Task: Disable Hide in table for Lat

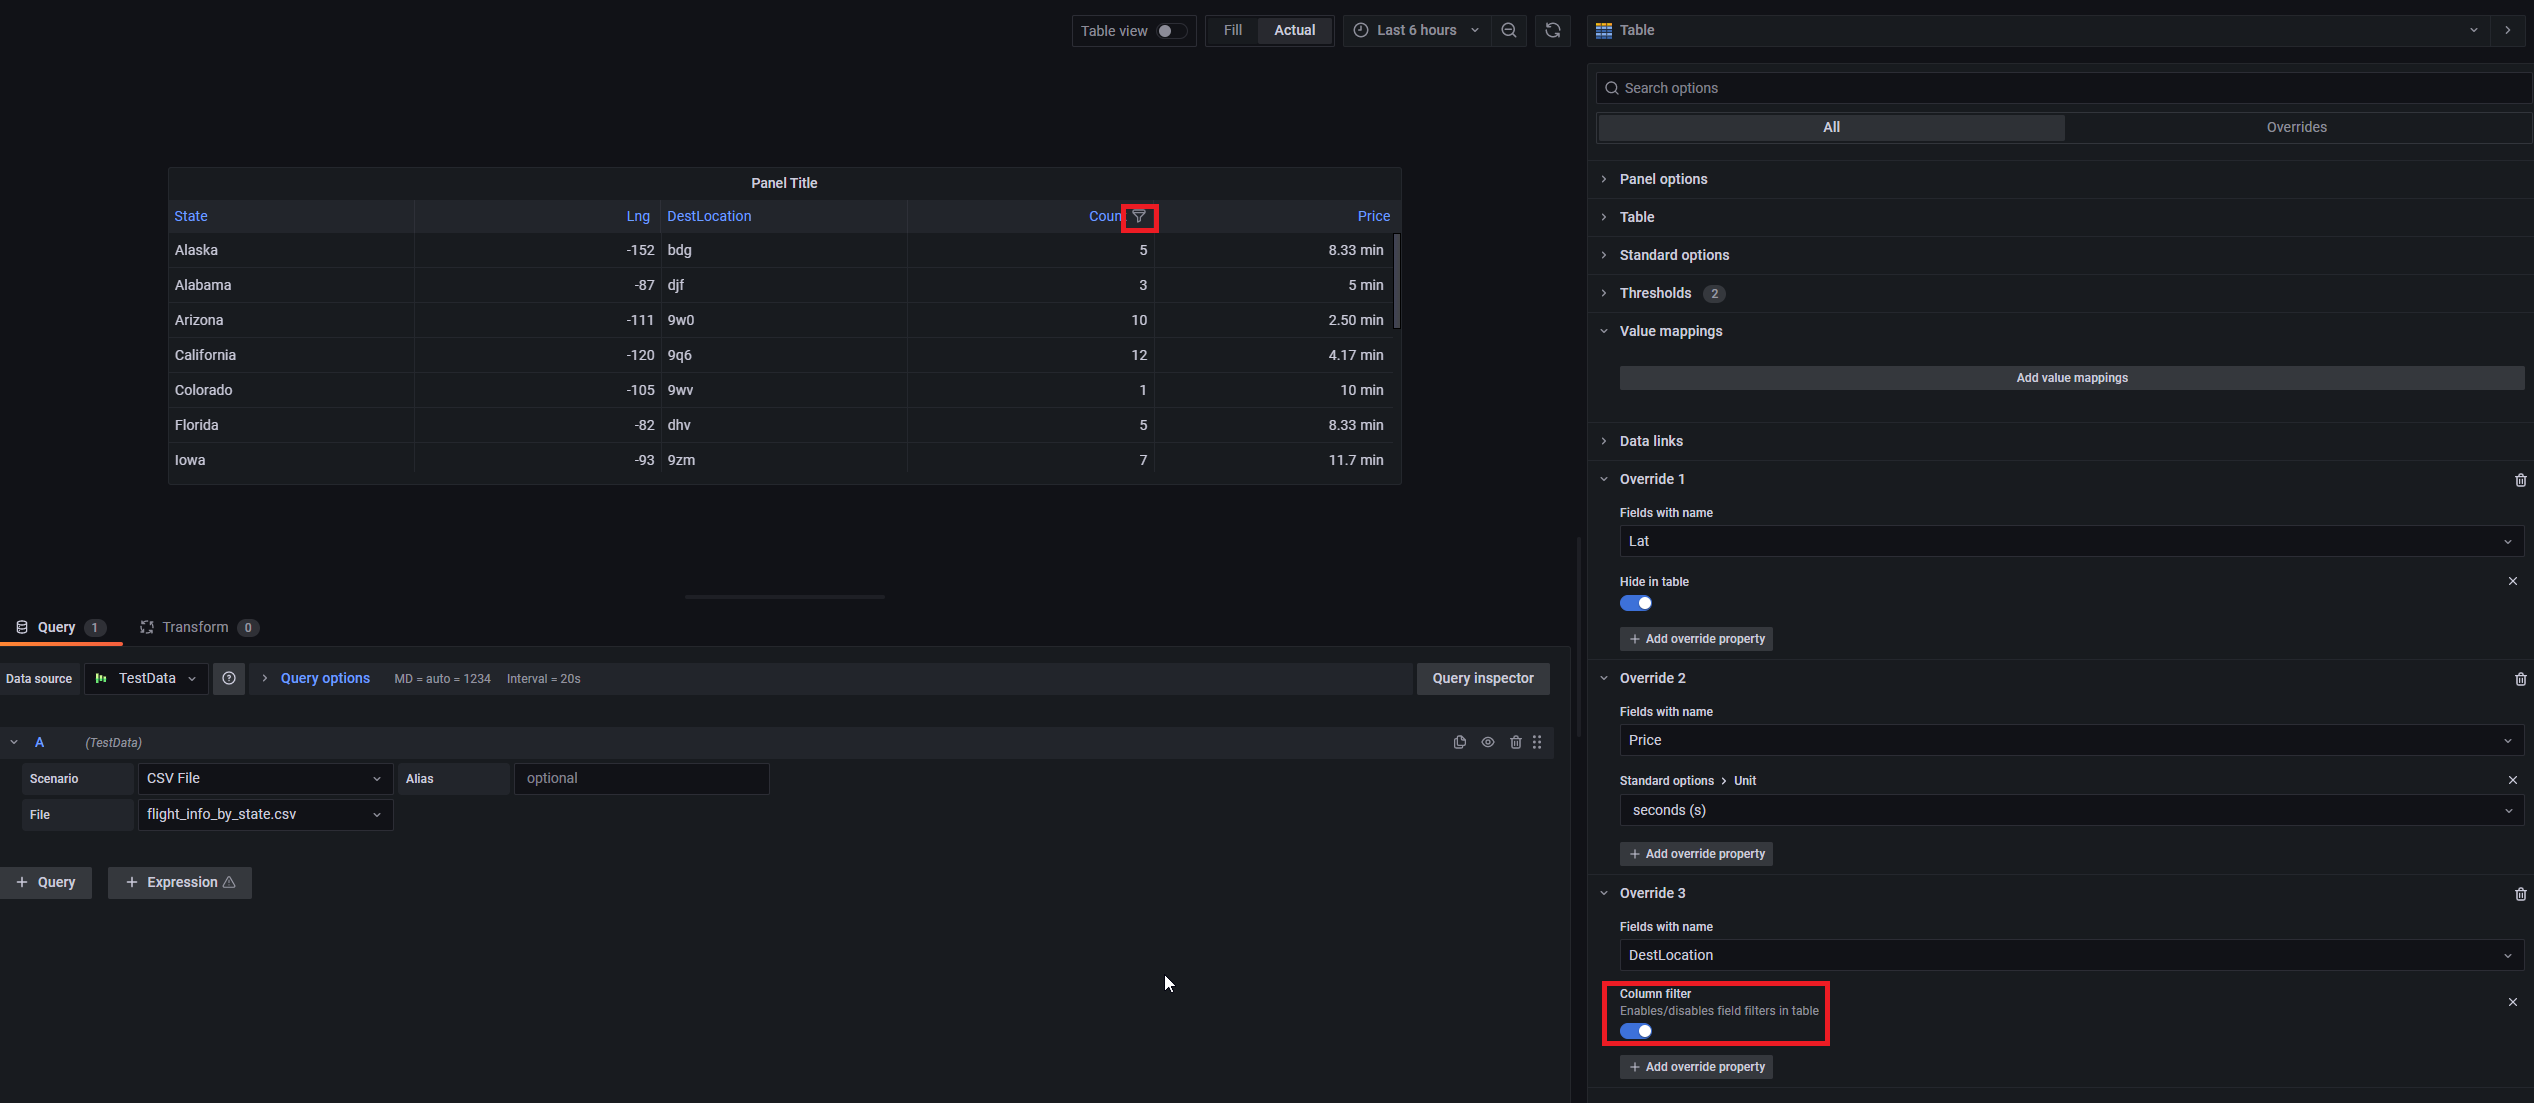Action: tap(1636, 603)
